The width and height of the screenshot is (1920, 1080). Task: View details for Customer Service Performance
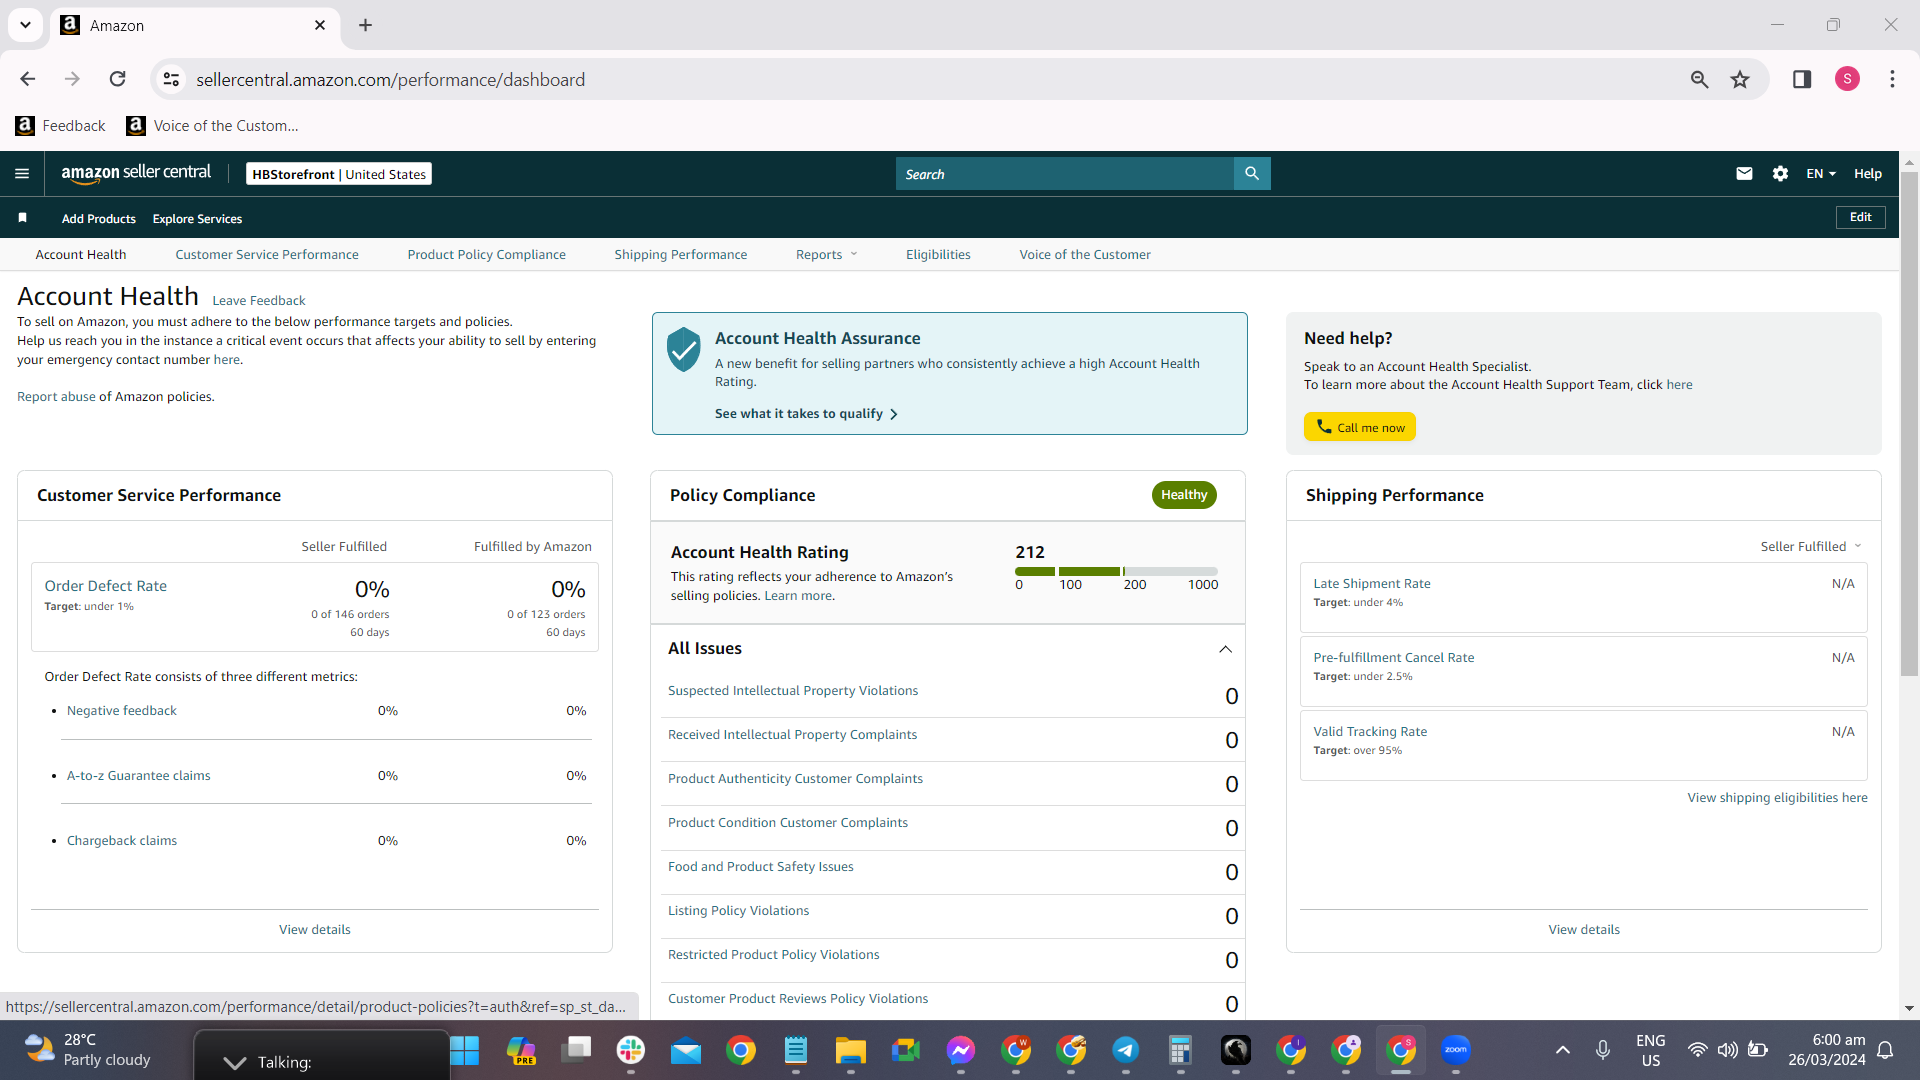click(315, 930)
